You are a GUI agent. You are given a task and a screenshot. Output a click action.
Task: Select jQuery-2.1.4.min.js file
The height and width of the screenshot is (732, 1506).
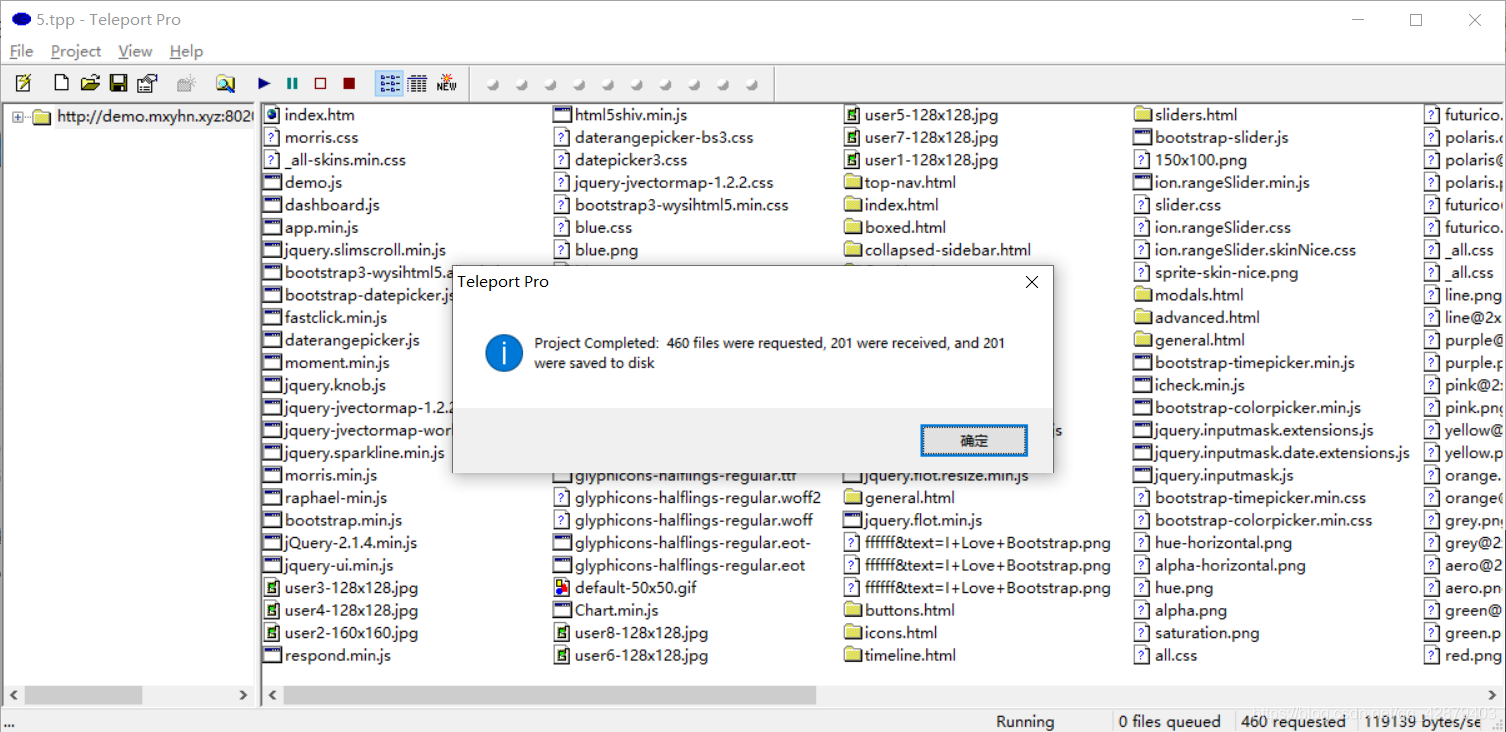(340, 543)
